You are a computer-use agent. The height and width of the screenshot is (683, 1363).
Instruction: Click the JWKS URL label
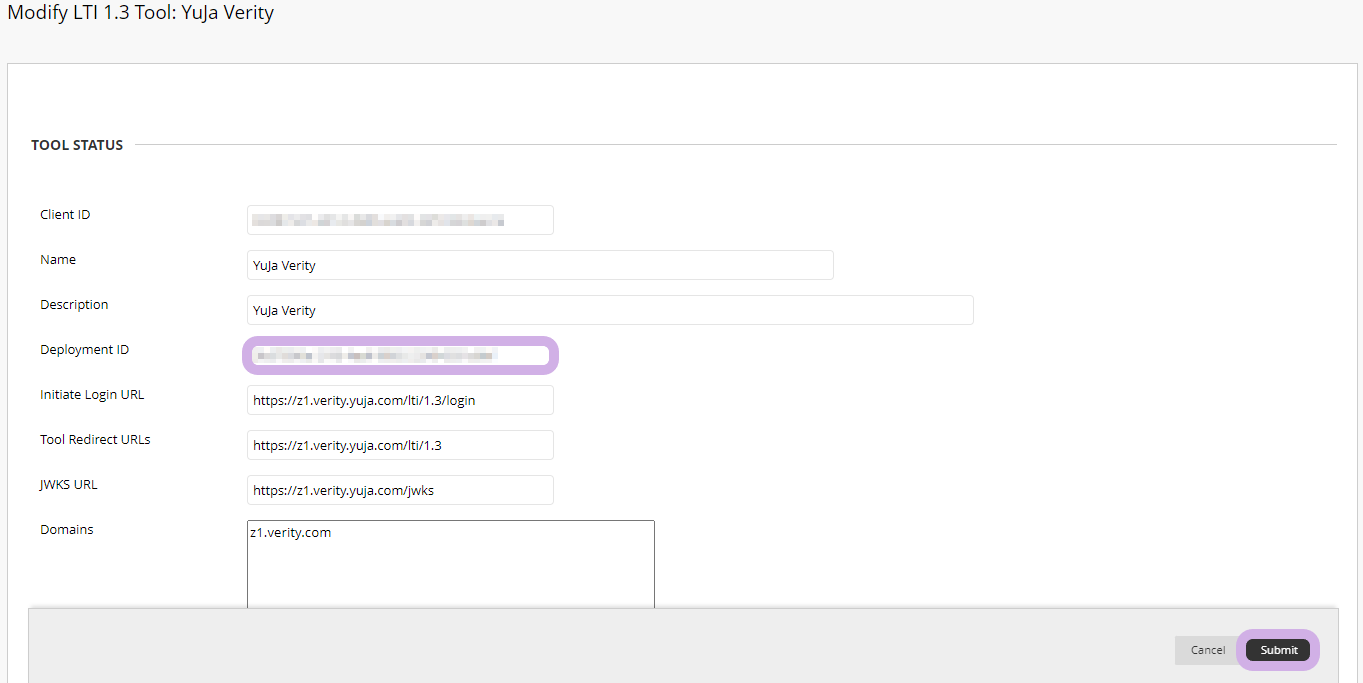click(x=69, y=485)
